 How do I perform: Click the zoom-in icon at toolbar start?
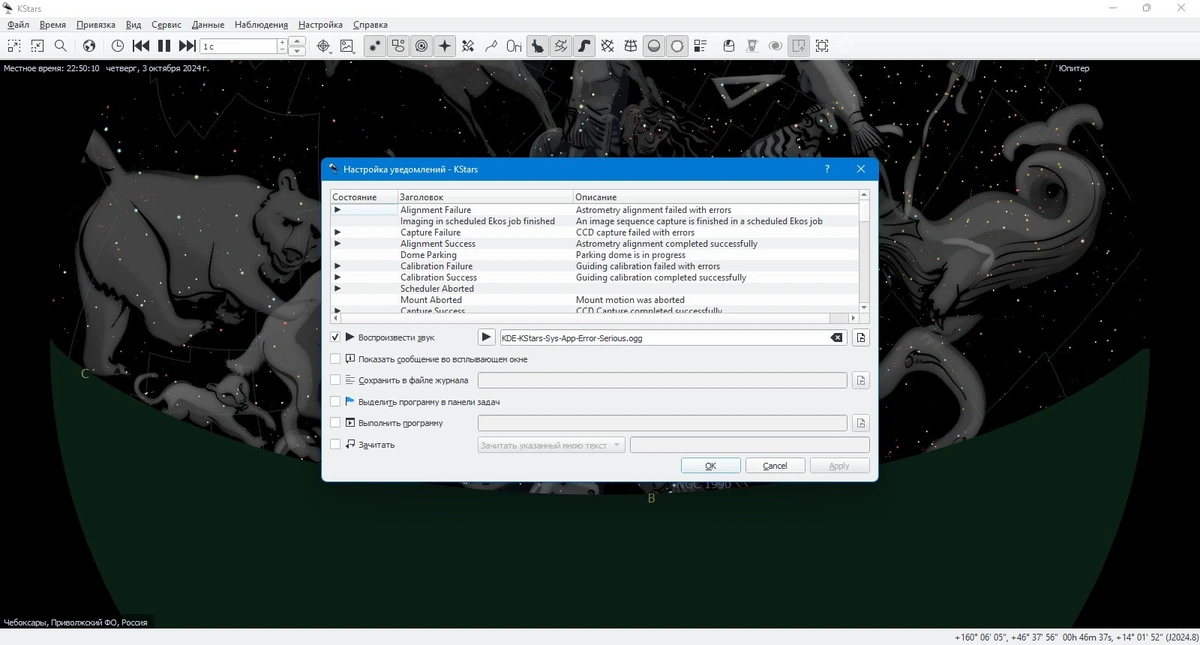click(14, 46)
